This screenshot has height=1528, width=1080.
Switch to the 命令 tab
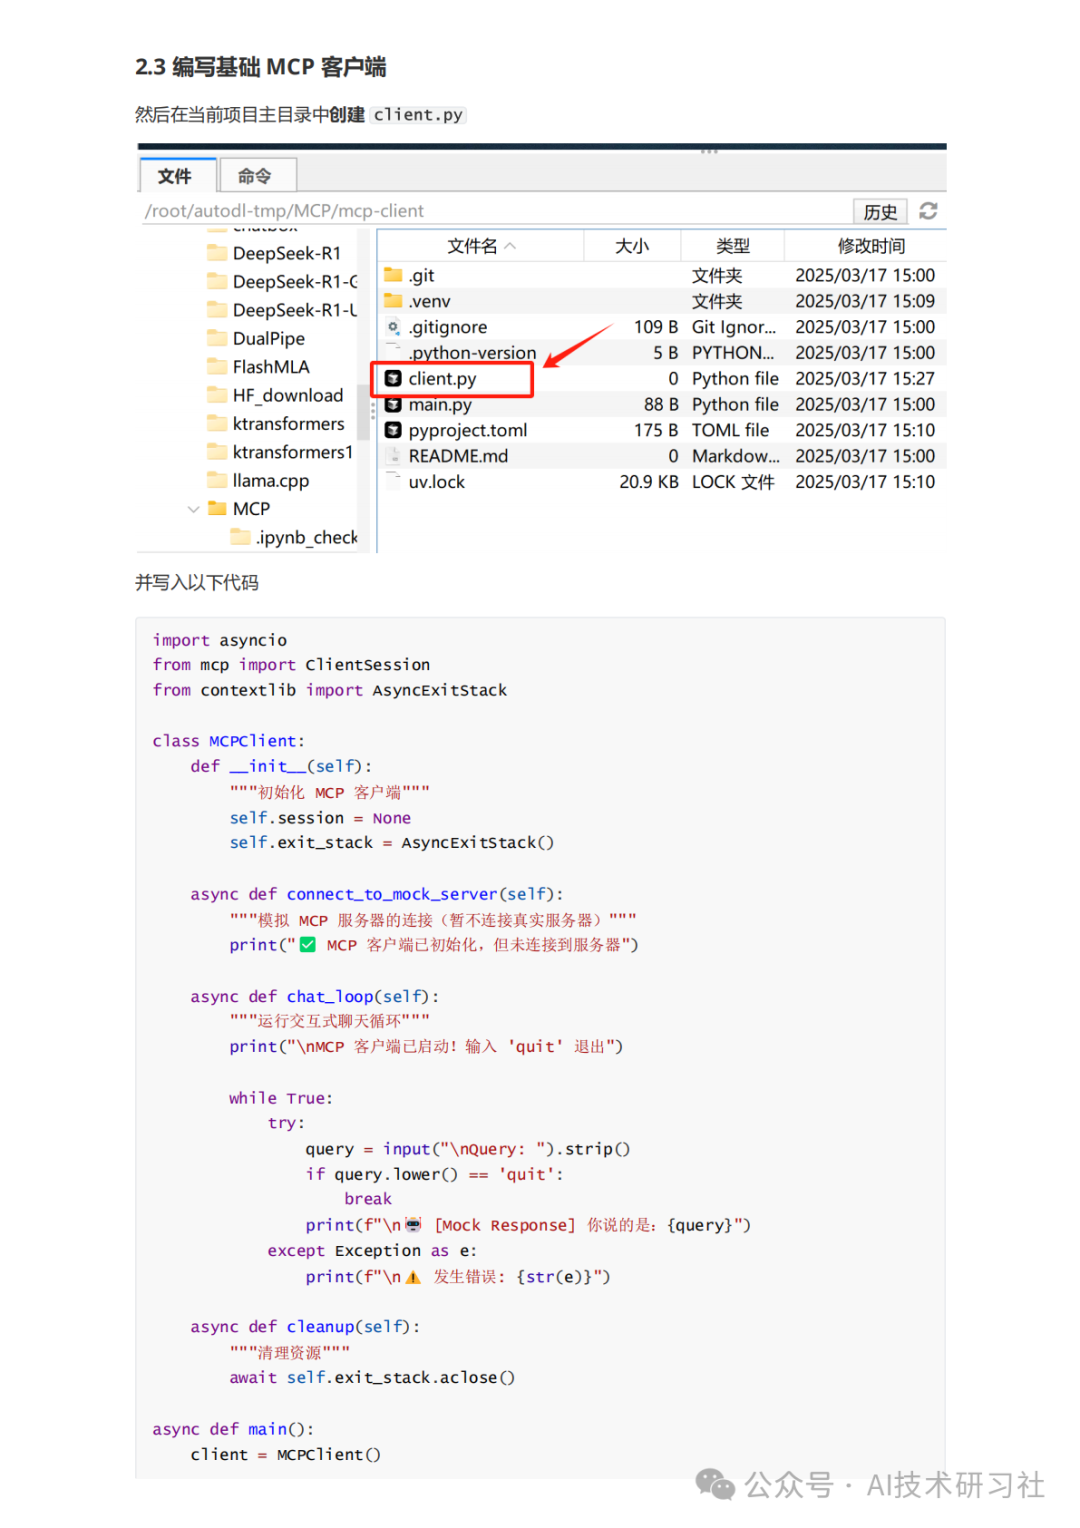(x=257, y=175)
